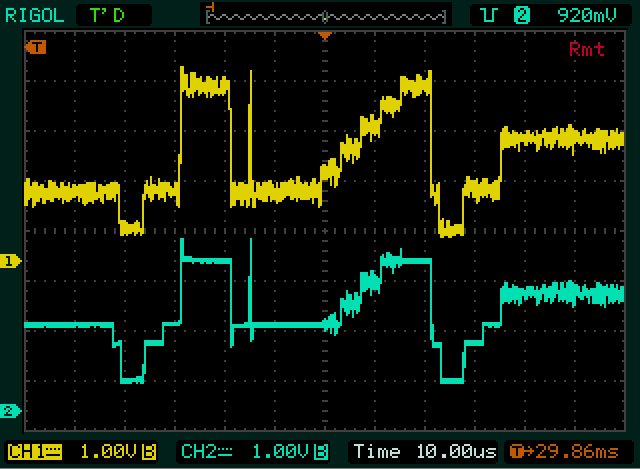Screen dimensions: 640x469
Task: Click the 29.86ms trigger offset readout
Action: pos(575,451)
